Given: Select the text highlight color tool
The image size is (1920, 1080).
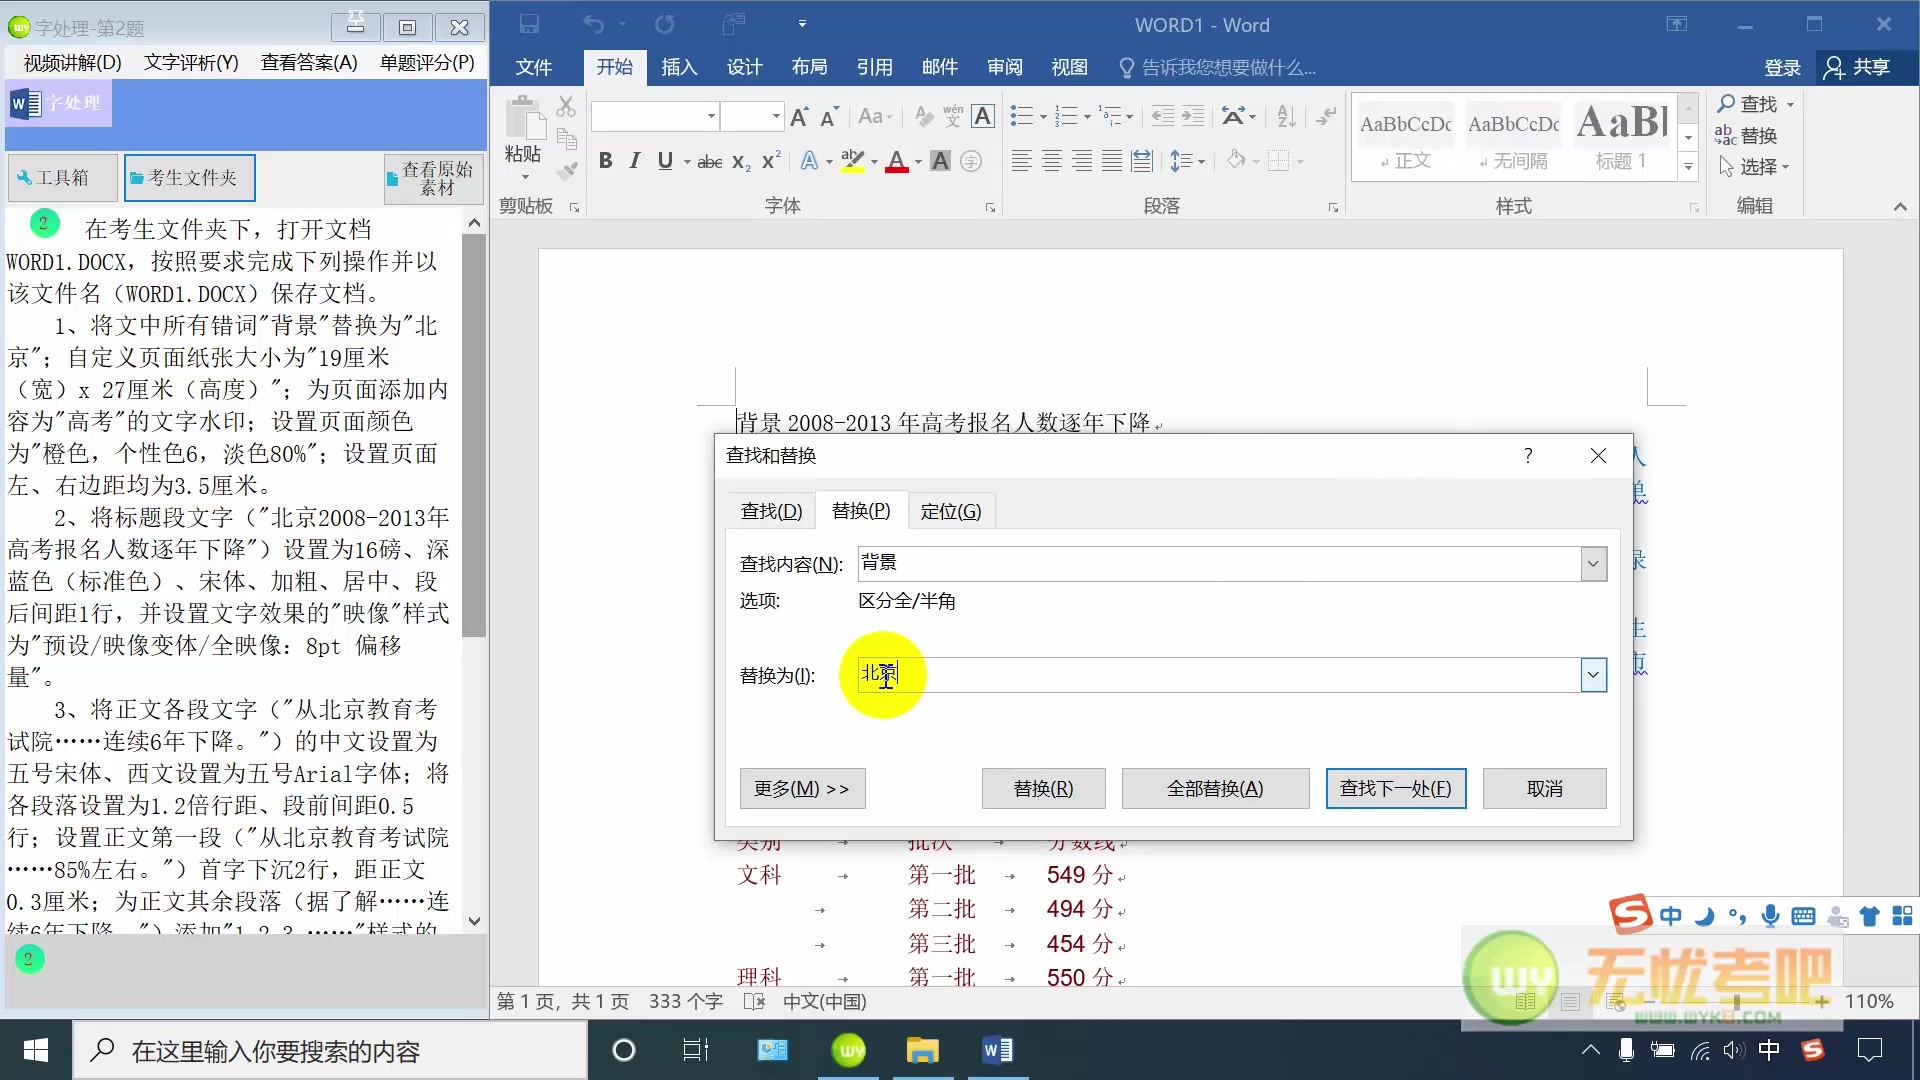Looking at the screenshot, I should pyautogui.click(x=851, y=160).
